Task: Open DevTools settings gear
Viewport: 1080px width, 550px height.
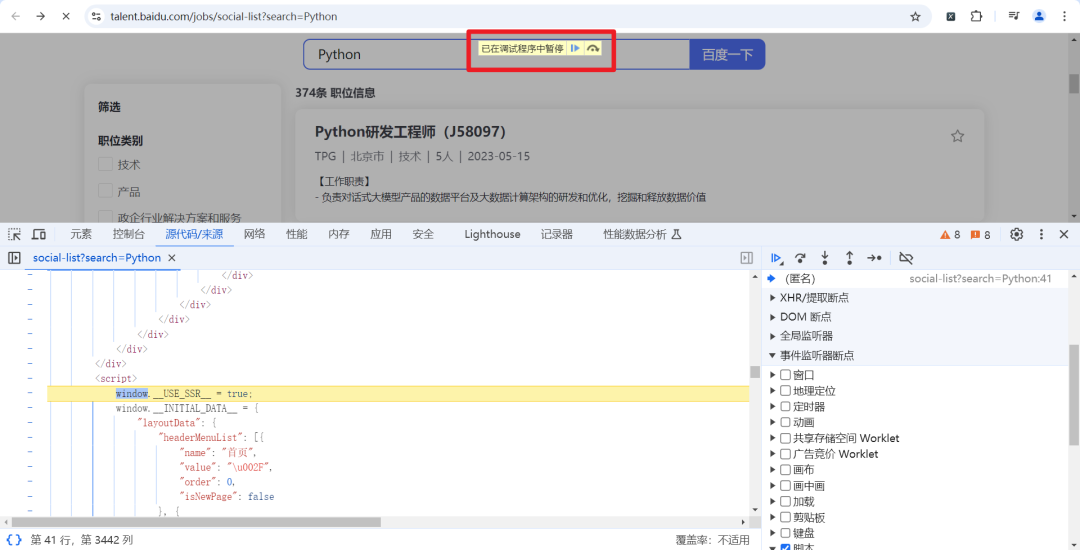Action: coord(1017,235)
